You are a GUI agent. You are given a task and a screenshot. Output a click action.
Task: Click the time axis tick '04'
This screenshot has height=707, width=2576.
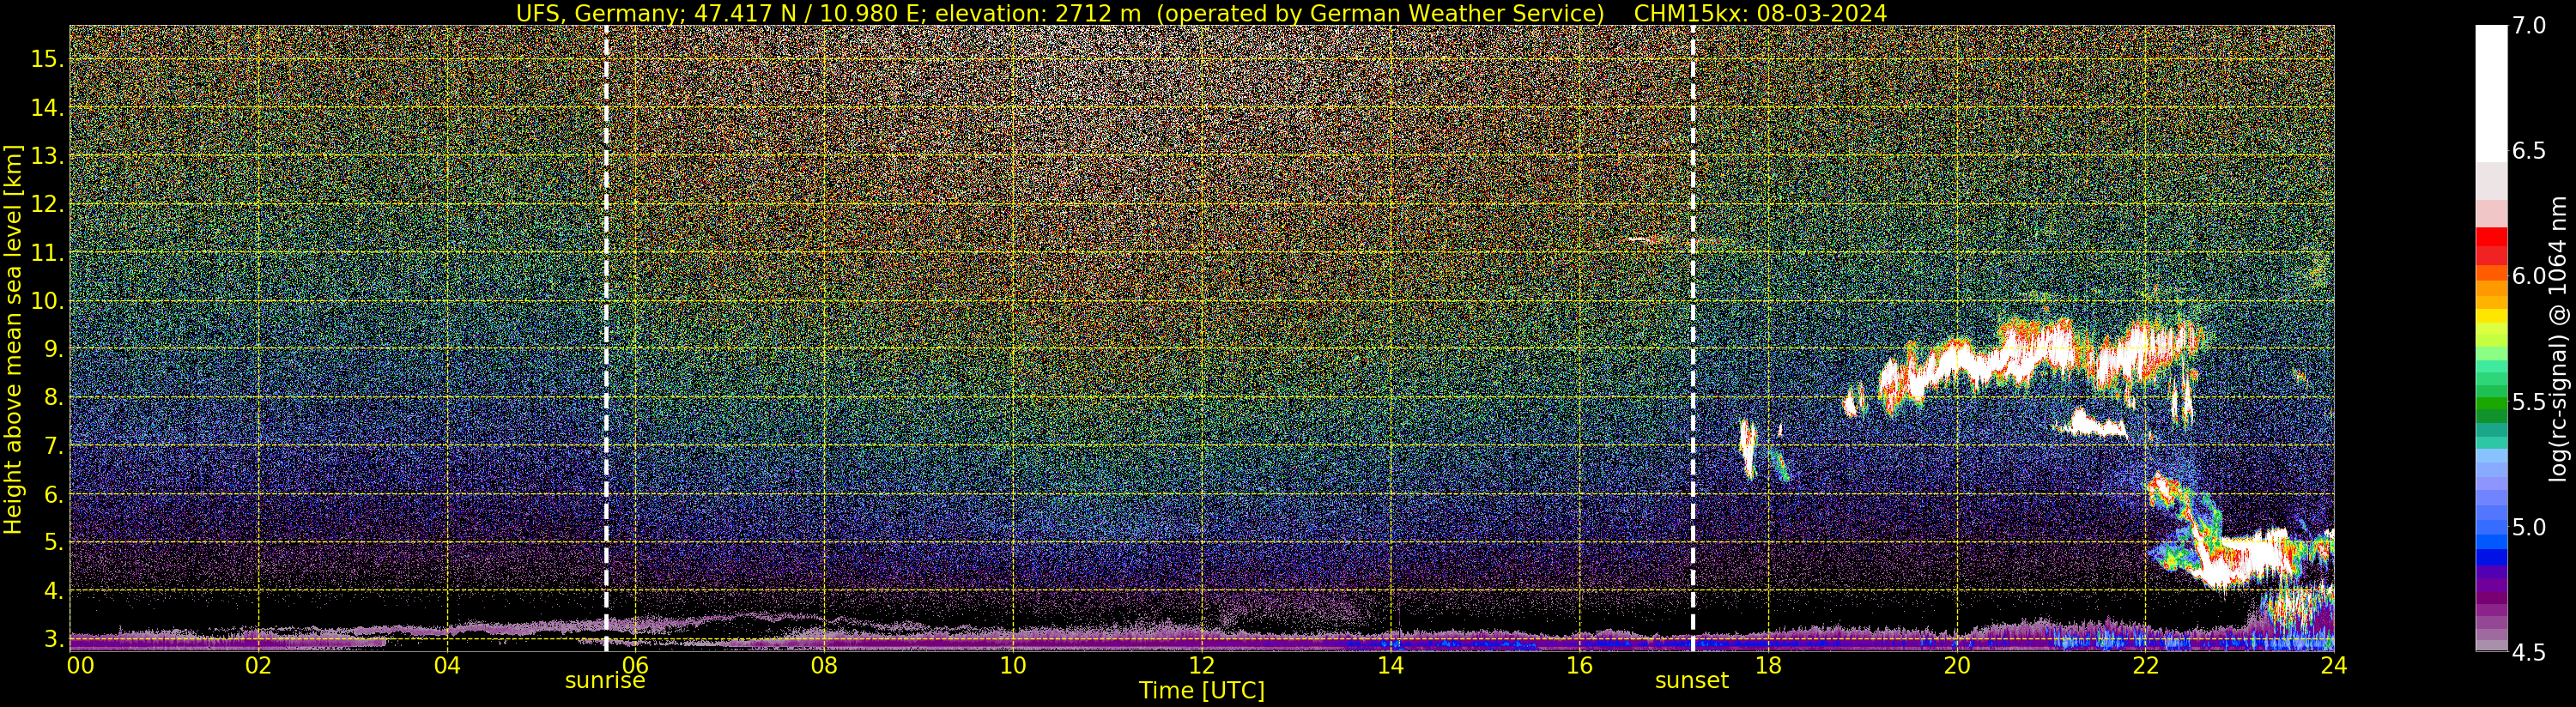coord(447,665)
